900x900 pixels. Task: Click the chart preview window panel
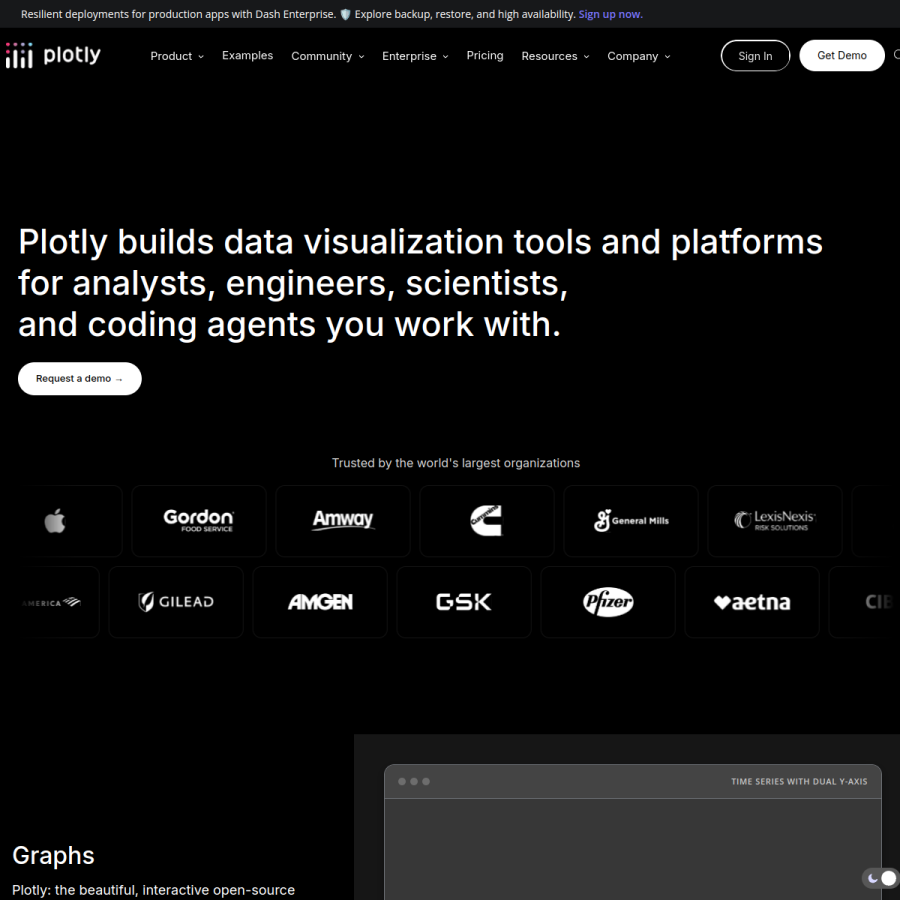(x=633, y=832)
